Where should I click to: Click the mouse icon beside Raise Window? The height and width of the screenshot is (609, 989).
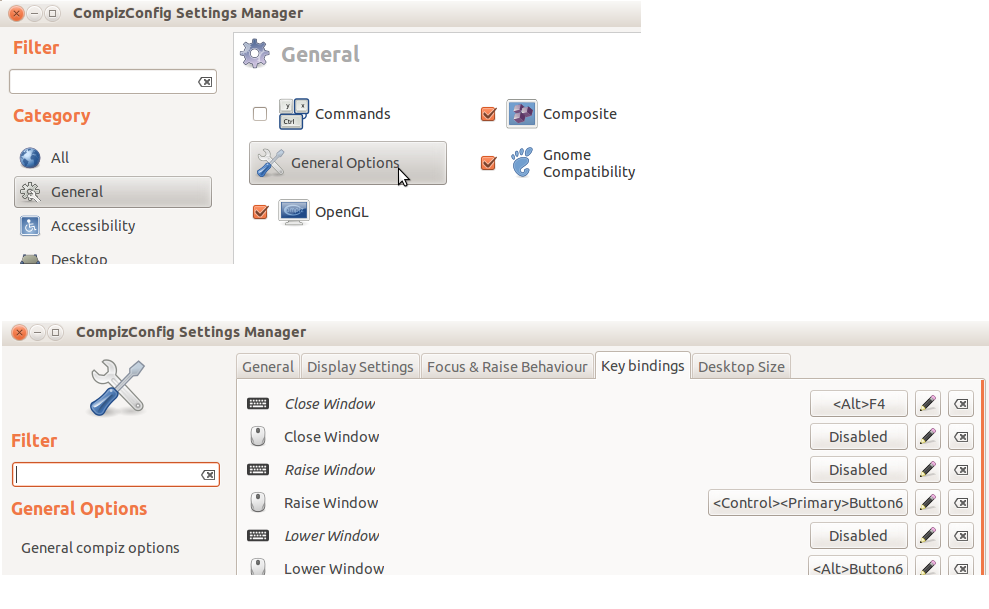pyautogui.click(x=258, y=502)
